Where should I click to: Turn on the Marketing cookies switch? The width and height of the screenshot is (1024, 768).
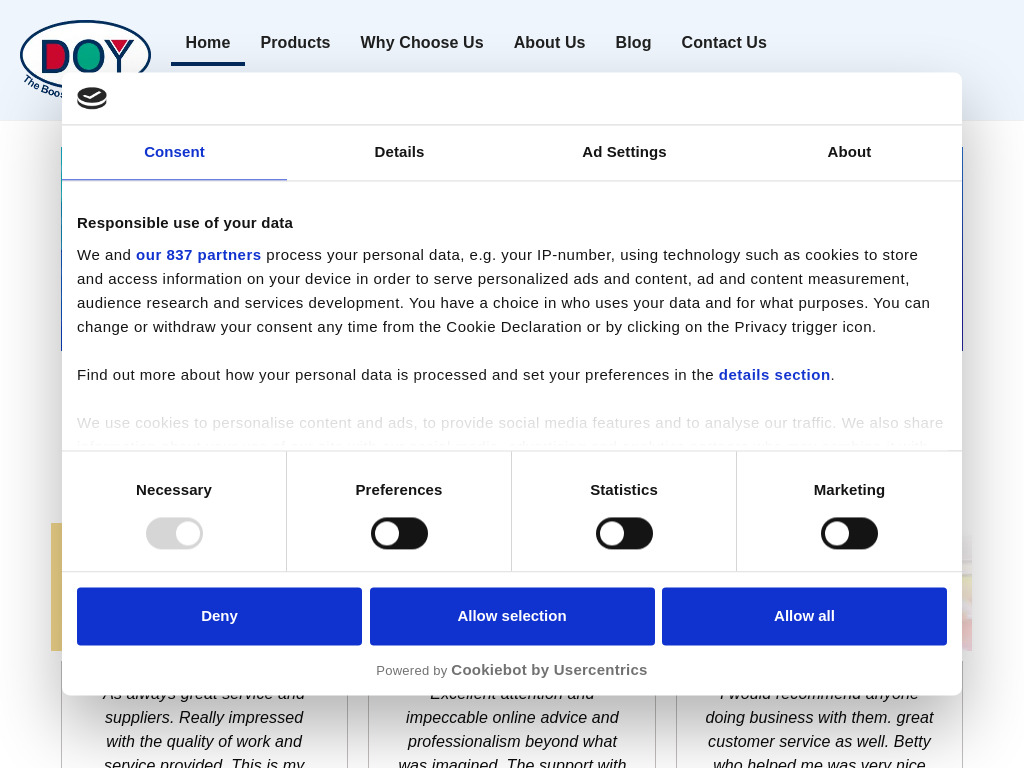point(849,534)
